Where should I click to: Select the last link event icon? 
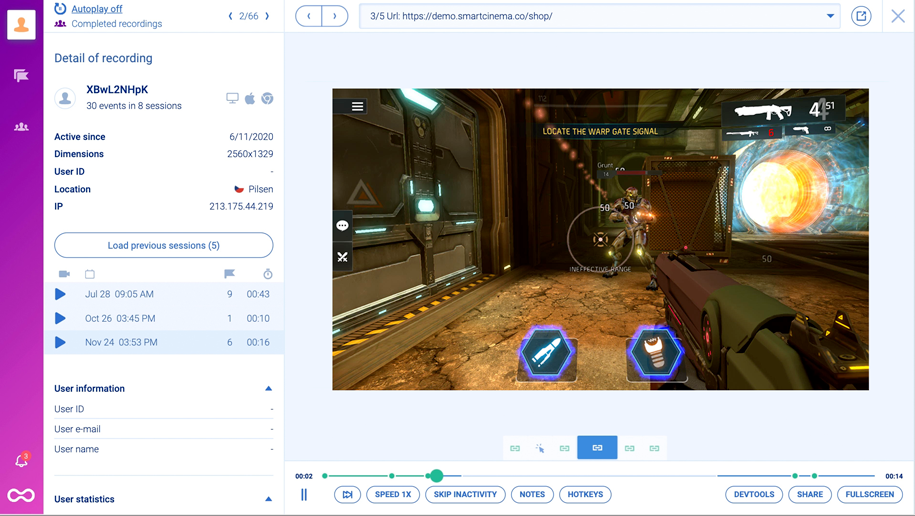click(654, 448)
